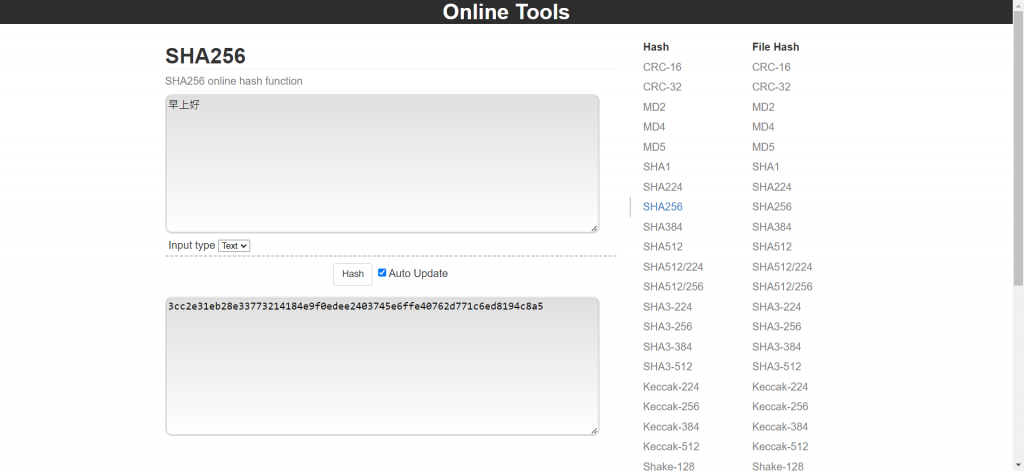Open SHA3-384 in File Hash column

click(776, 346)
